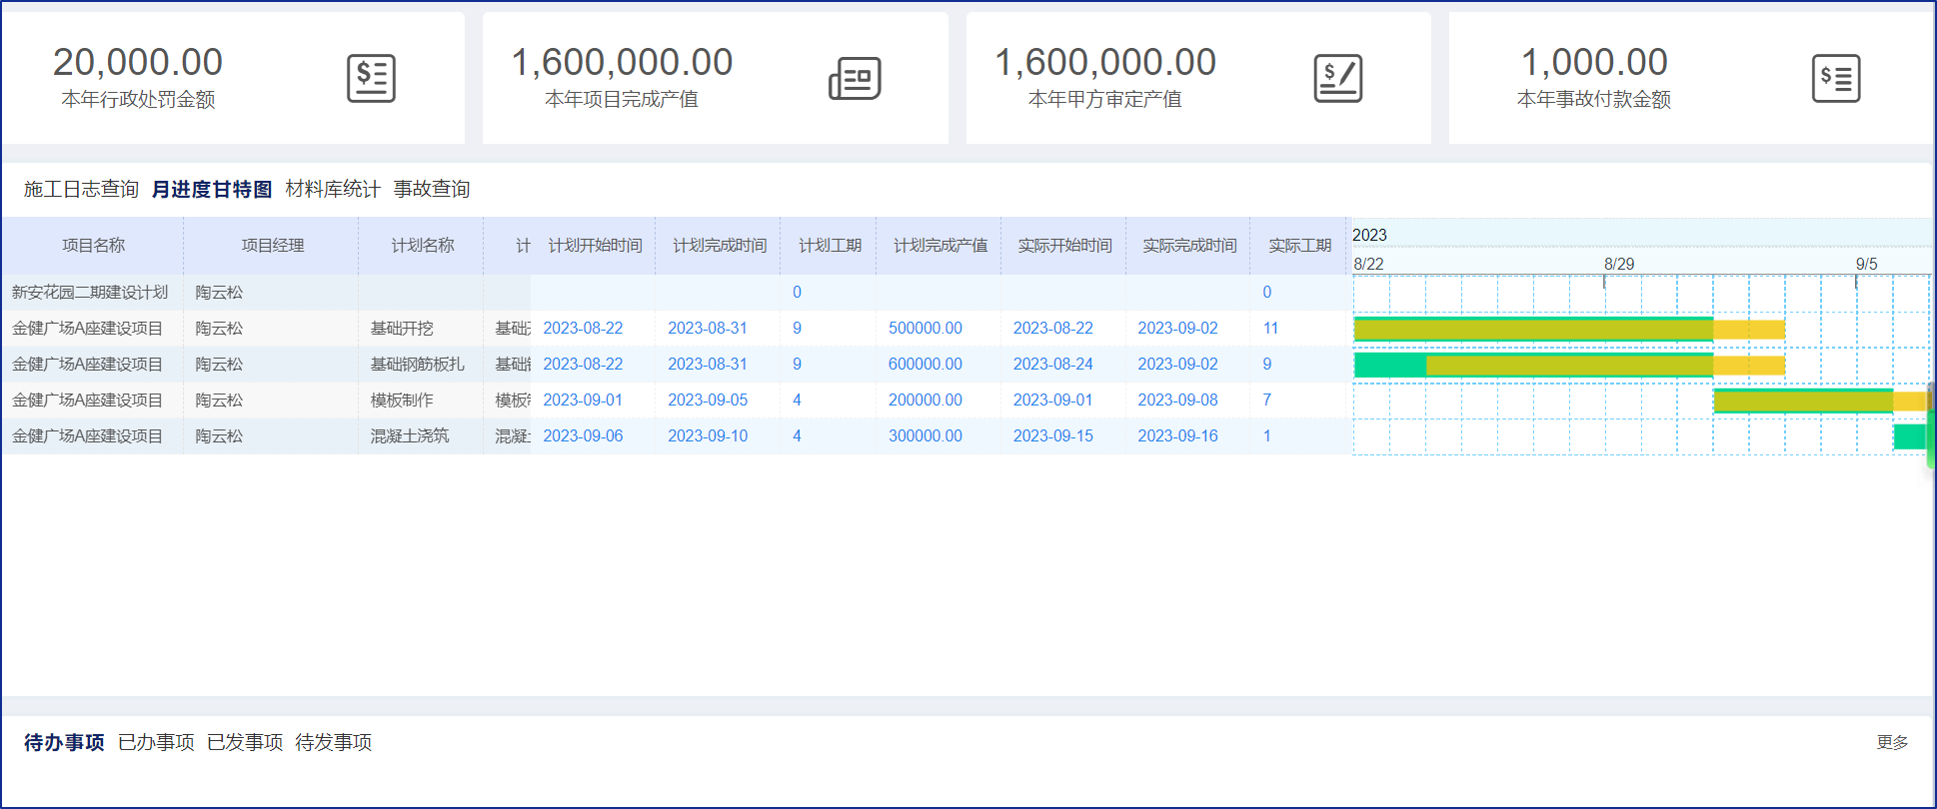Select the 待办事项 tab
The image size is (1937, 809).
coord(64,742)
